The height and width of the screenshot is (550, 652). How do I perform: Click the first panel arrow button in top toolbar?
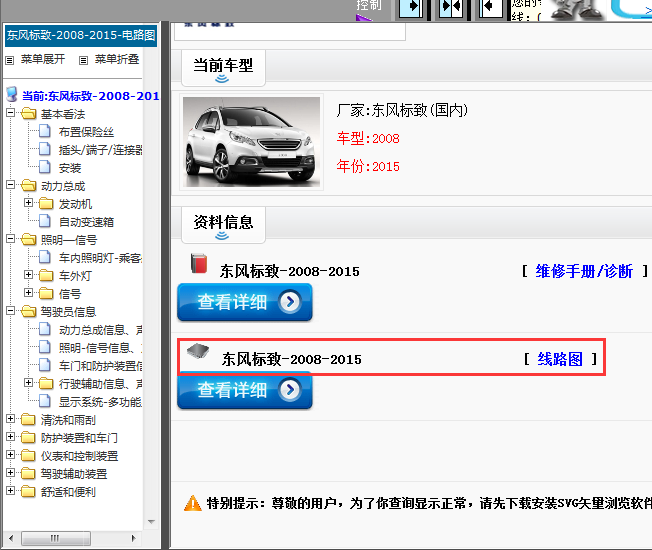pos(411,7)
